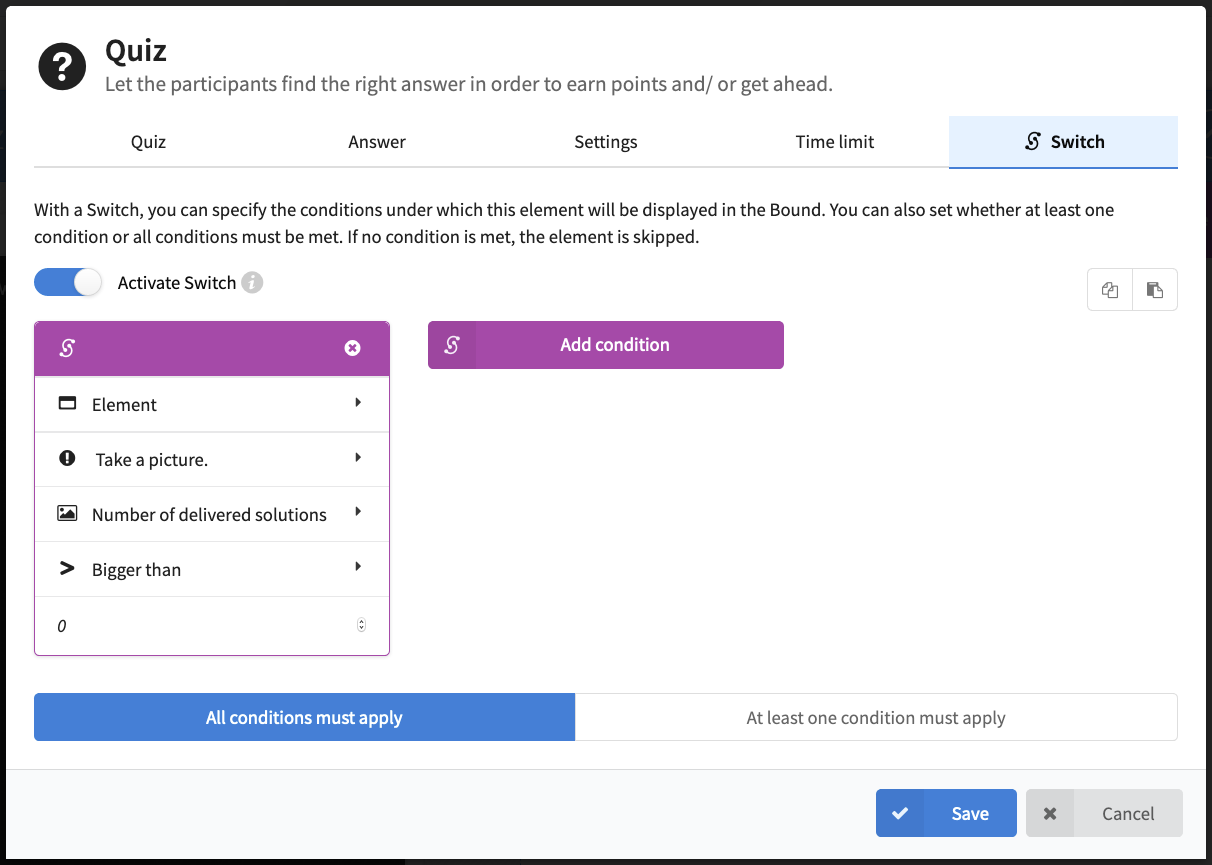
Task: Open the Time limit tab
Action: (x=835, y=142)
